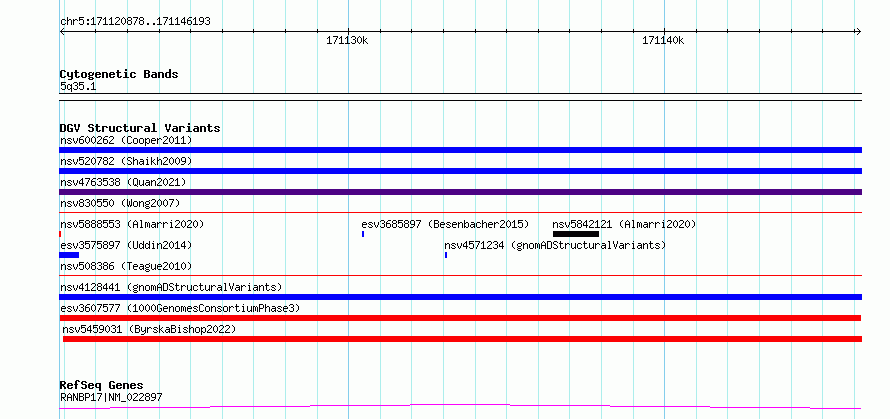
Task: Click the small red nsv5888553 marker
Action: 60,234
